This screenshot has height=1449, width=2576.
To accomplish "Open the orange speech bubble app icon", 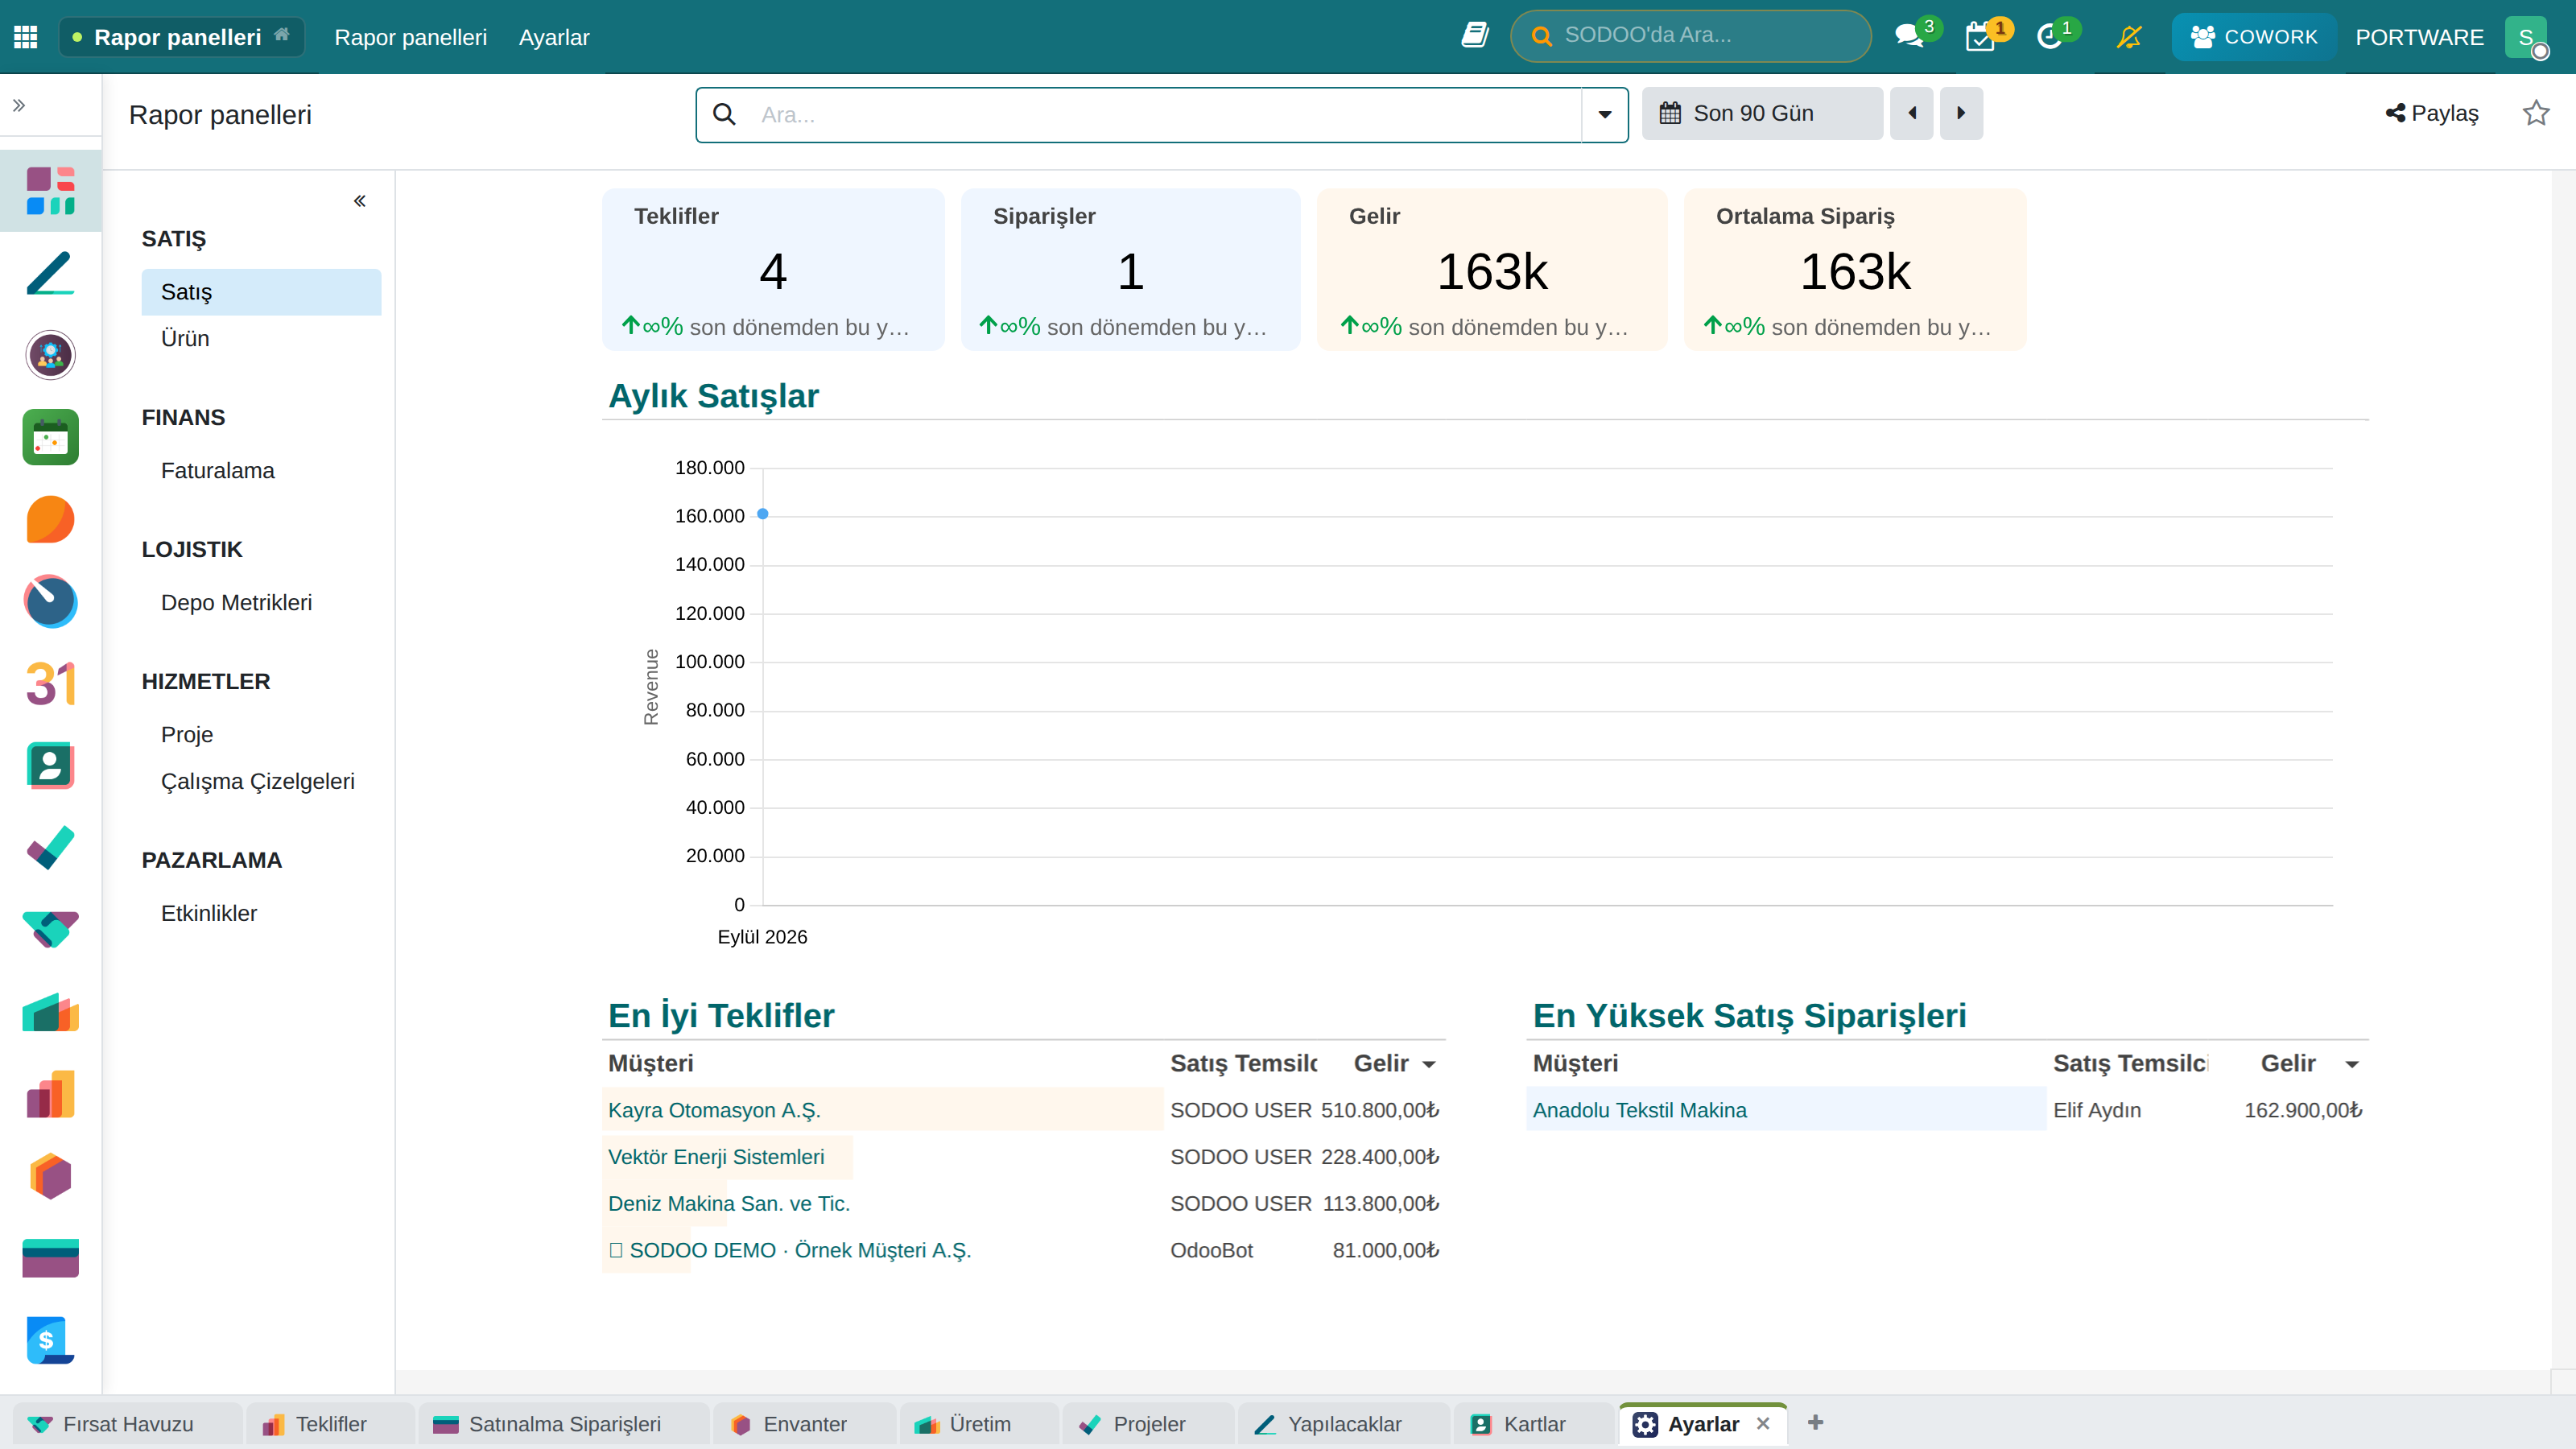I will [x=51, y=520].
